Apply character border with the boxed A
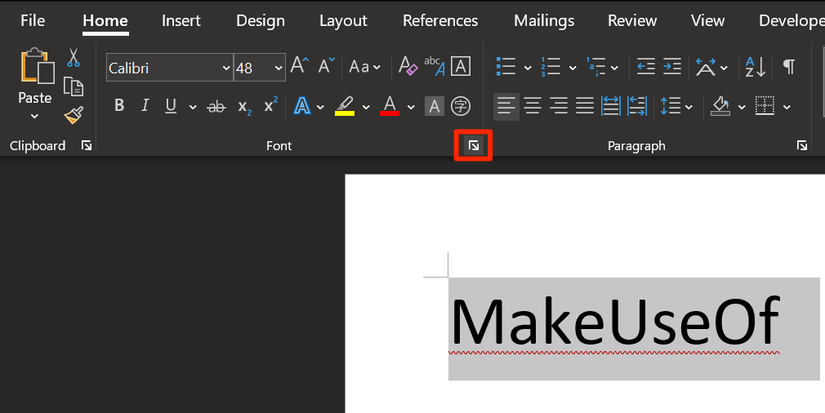 461,67
